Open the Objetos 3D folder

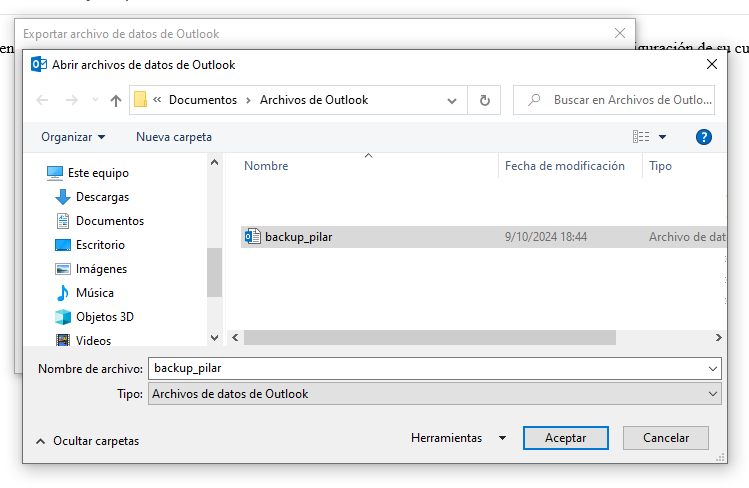pos(105,317)
